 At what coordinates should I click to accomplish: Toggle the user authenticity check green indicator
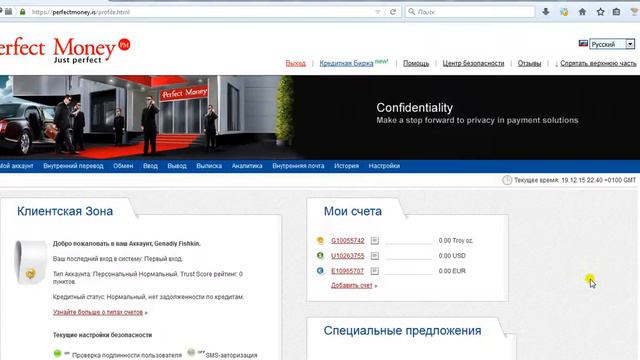pos(58,353)
